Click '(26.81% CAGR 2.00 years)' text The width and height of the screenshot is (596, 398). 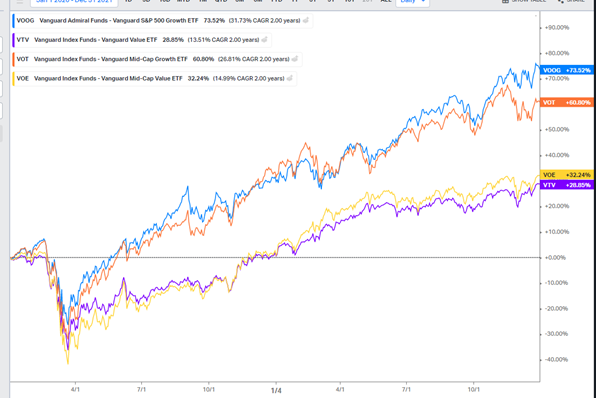click(254, 59)
